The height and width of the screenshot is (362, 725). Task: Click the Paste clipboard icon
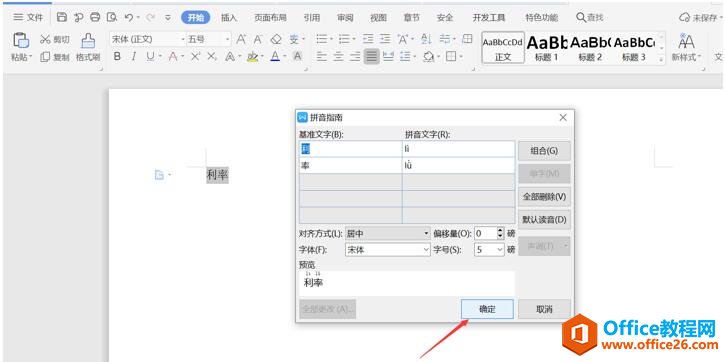click(x=21, y=41)
